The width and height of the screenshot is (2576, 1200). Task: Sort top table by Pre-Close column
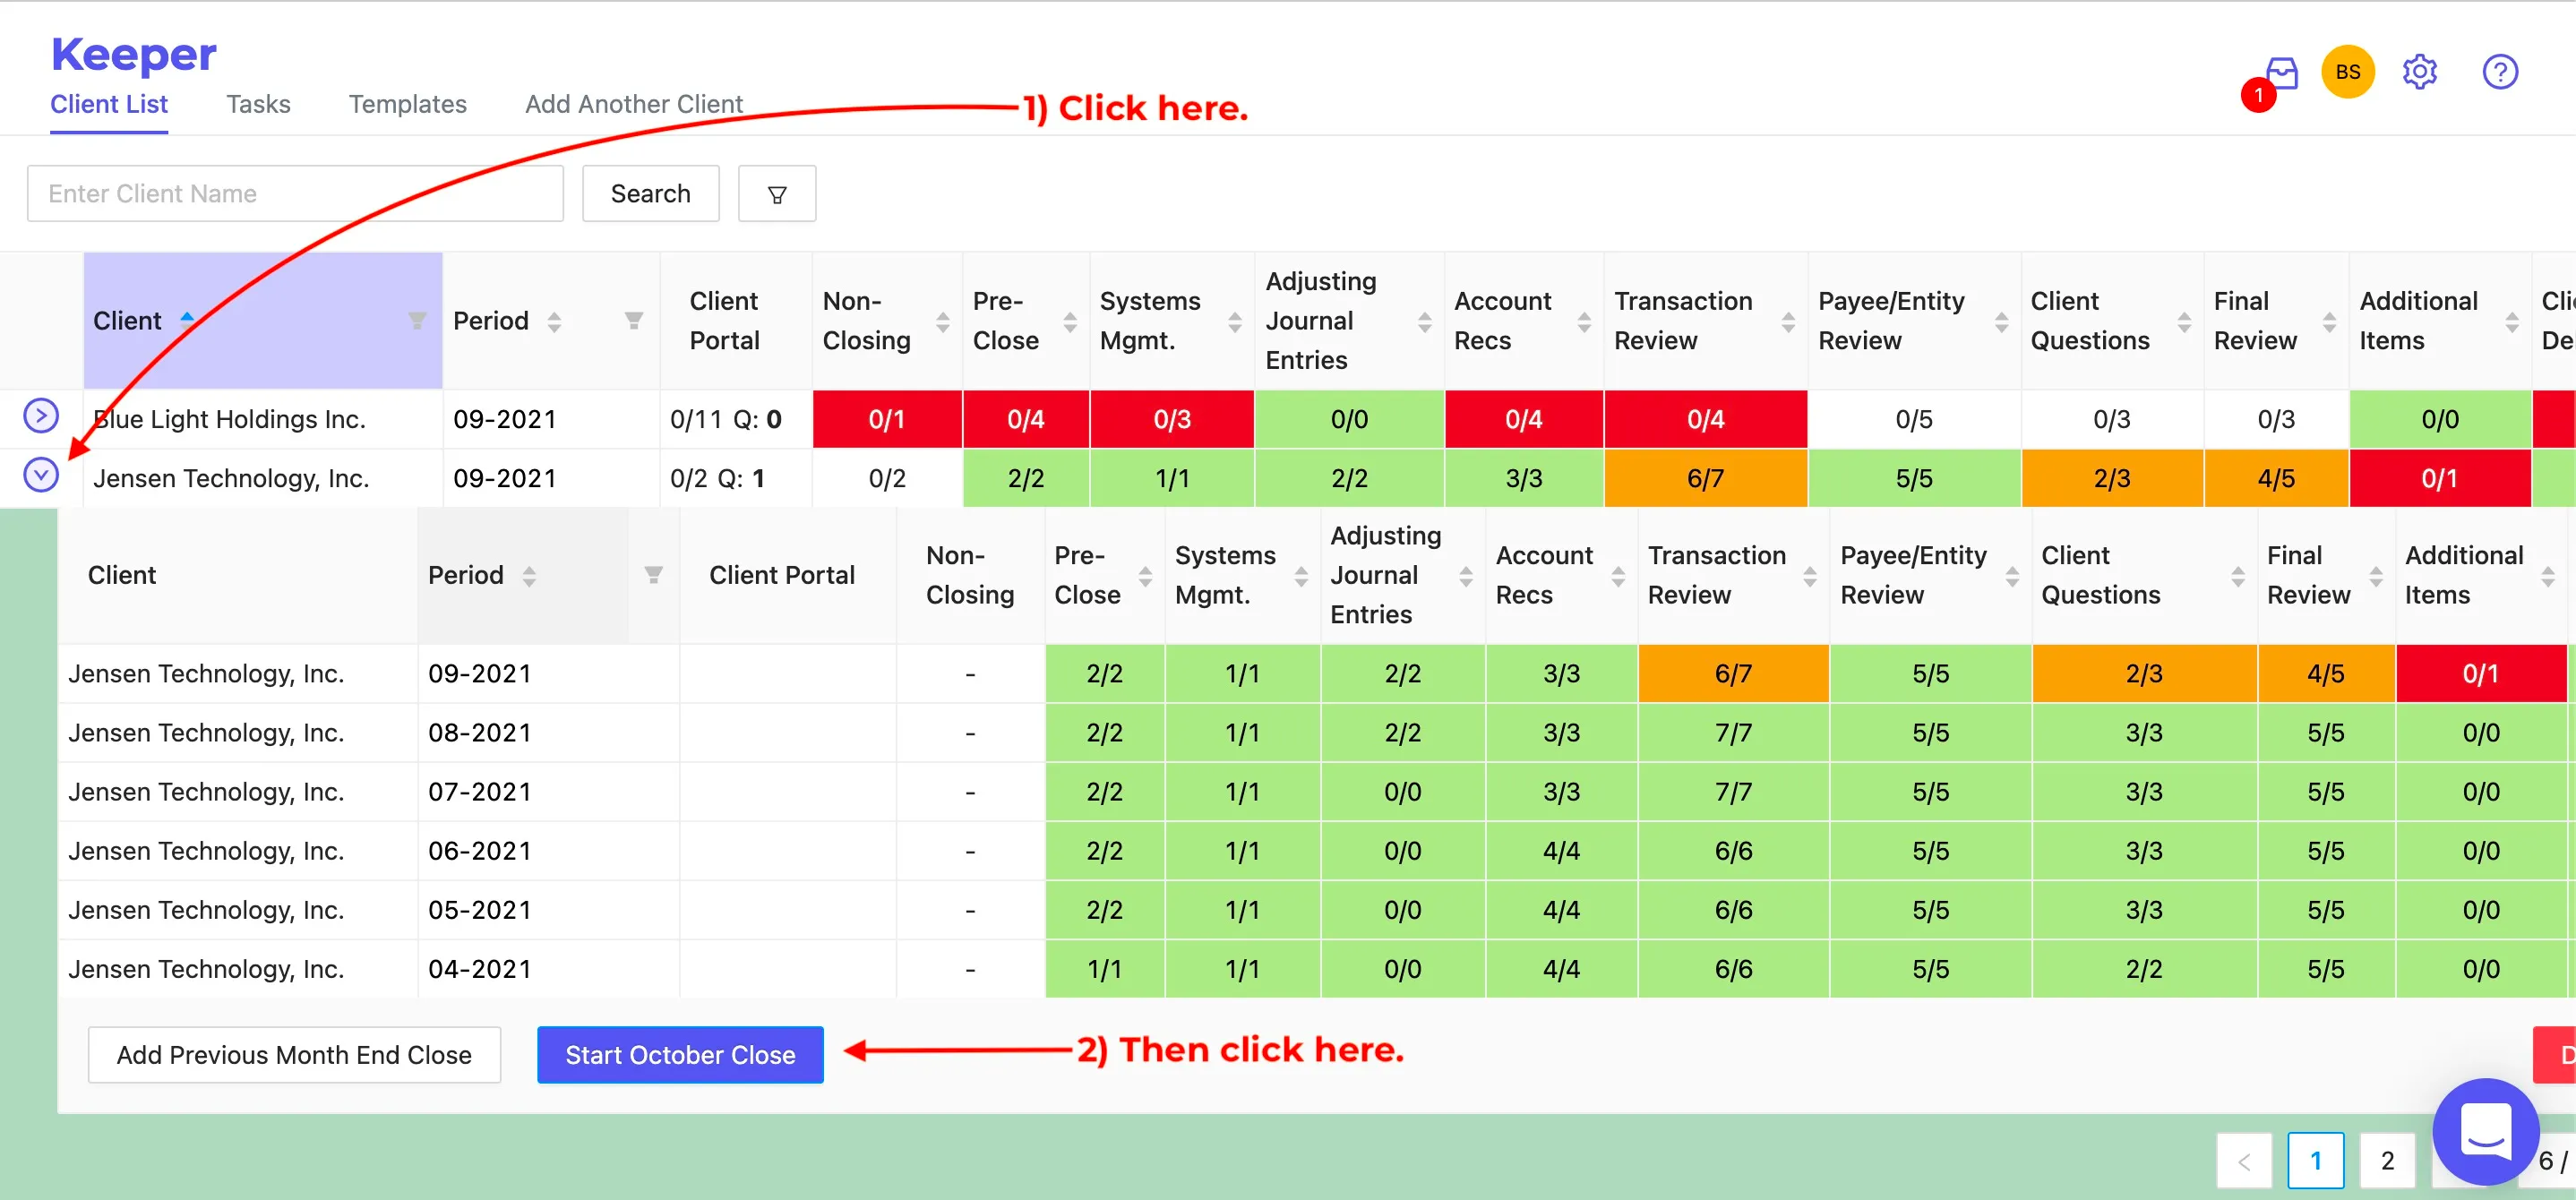(1070, 322)
